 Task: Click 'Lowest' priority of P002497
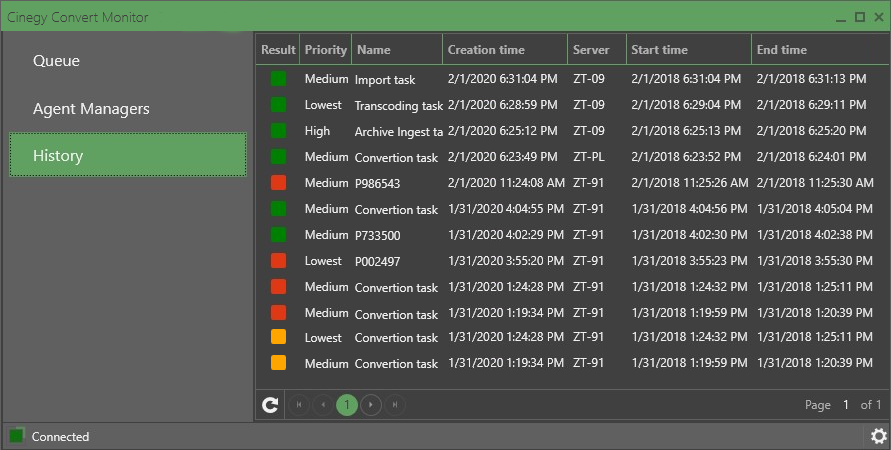click(x=323, y=261)
